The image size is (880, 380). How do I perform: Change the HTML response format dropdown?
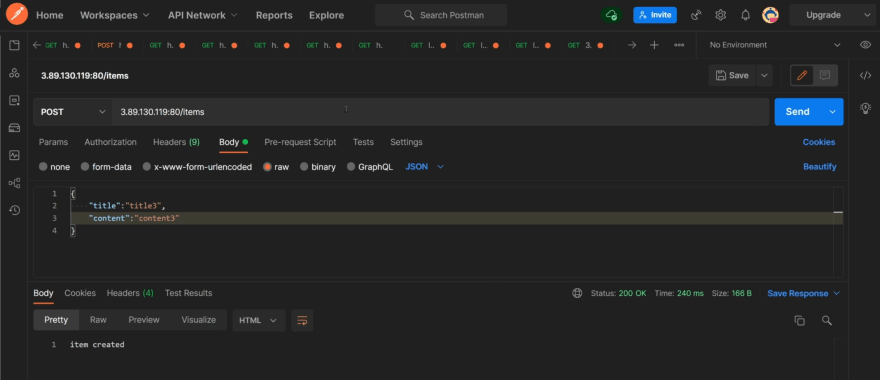(x=259, y=320)
